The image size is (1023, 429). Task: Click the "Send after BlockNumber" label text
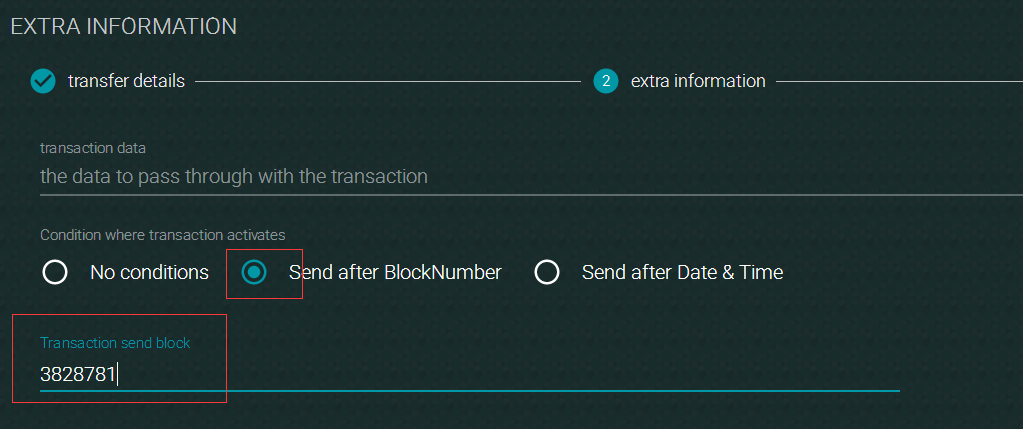395,273
